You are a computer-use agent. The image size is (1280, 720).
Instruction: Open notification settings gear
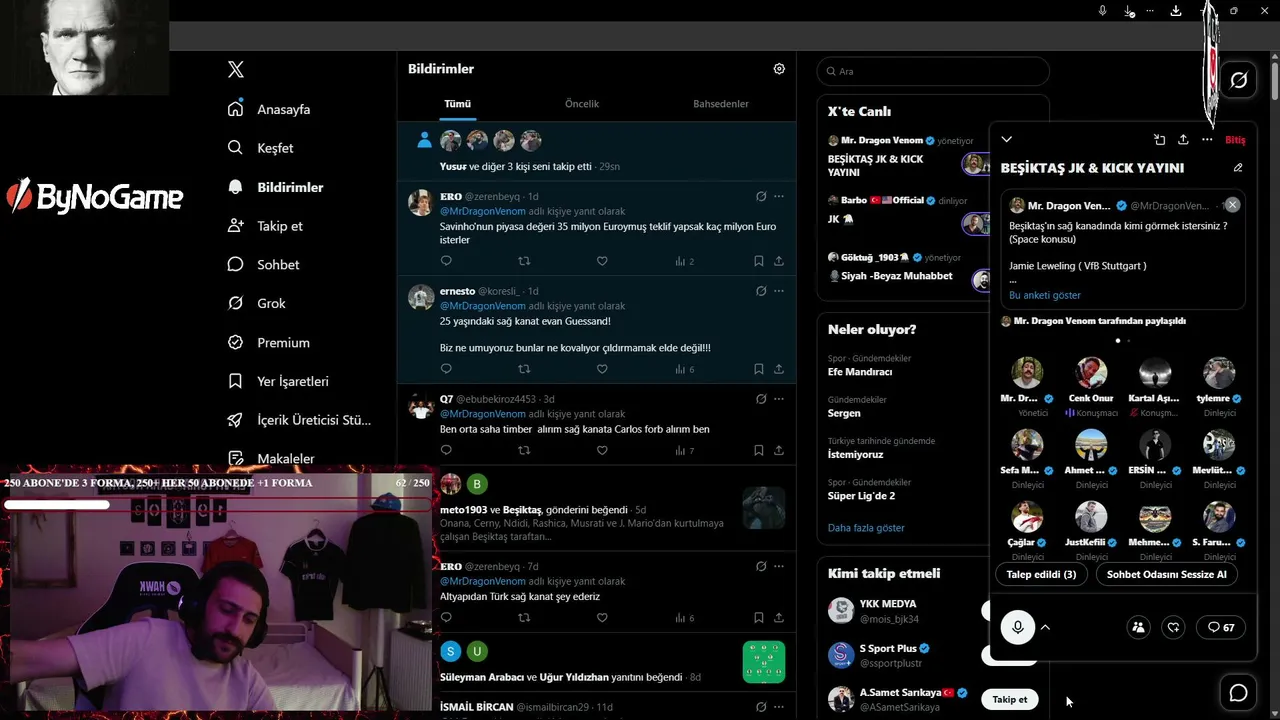tap(779, 69)
